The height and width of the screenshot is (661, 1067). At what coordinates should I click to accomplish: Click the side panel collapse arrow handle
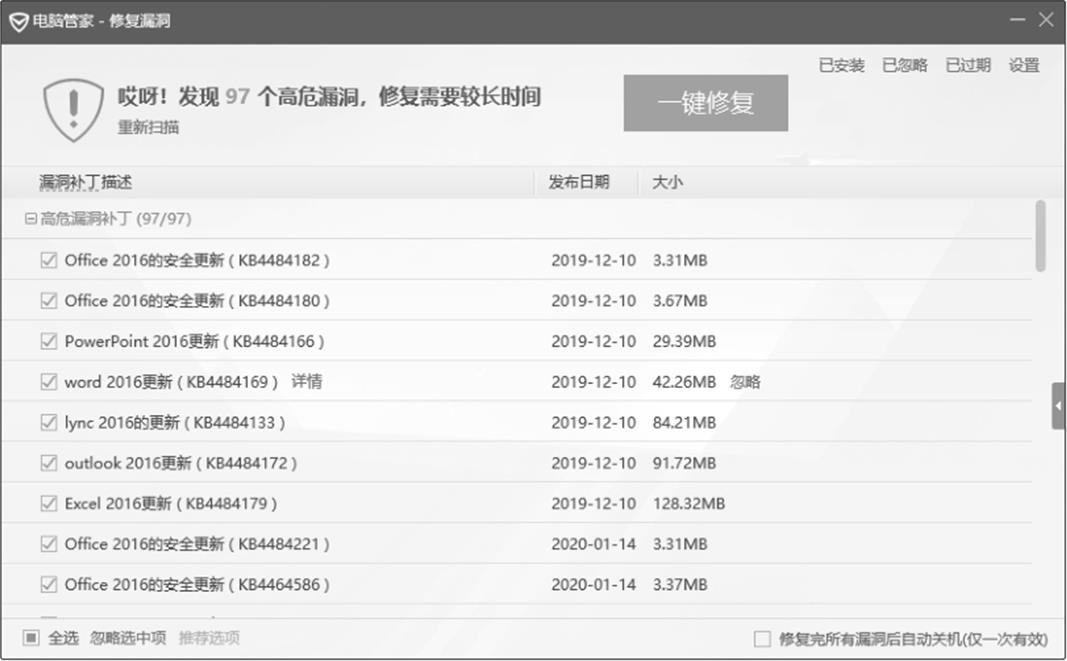point(1058,406)
